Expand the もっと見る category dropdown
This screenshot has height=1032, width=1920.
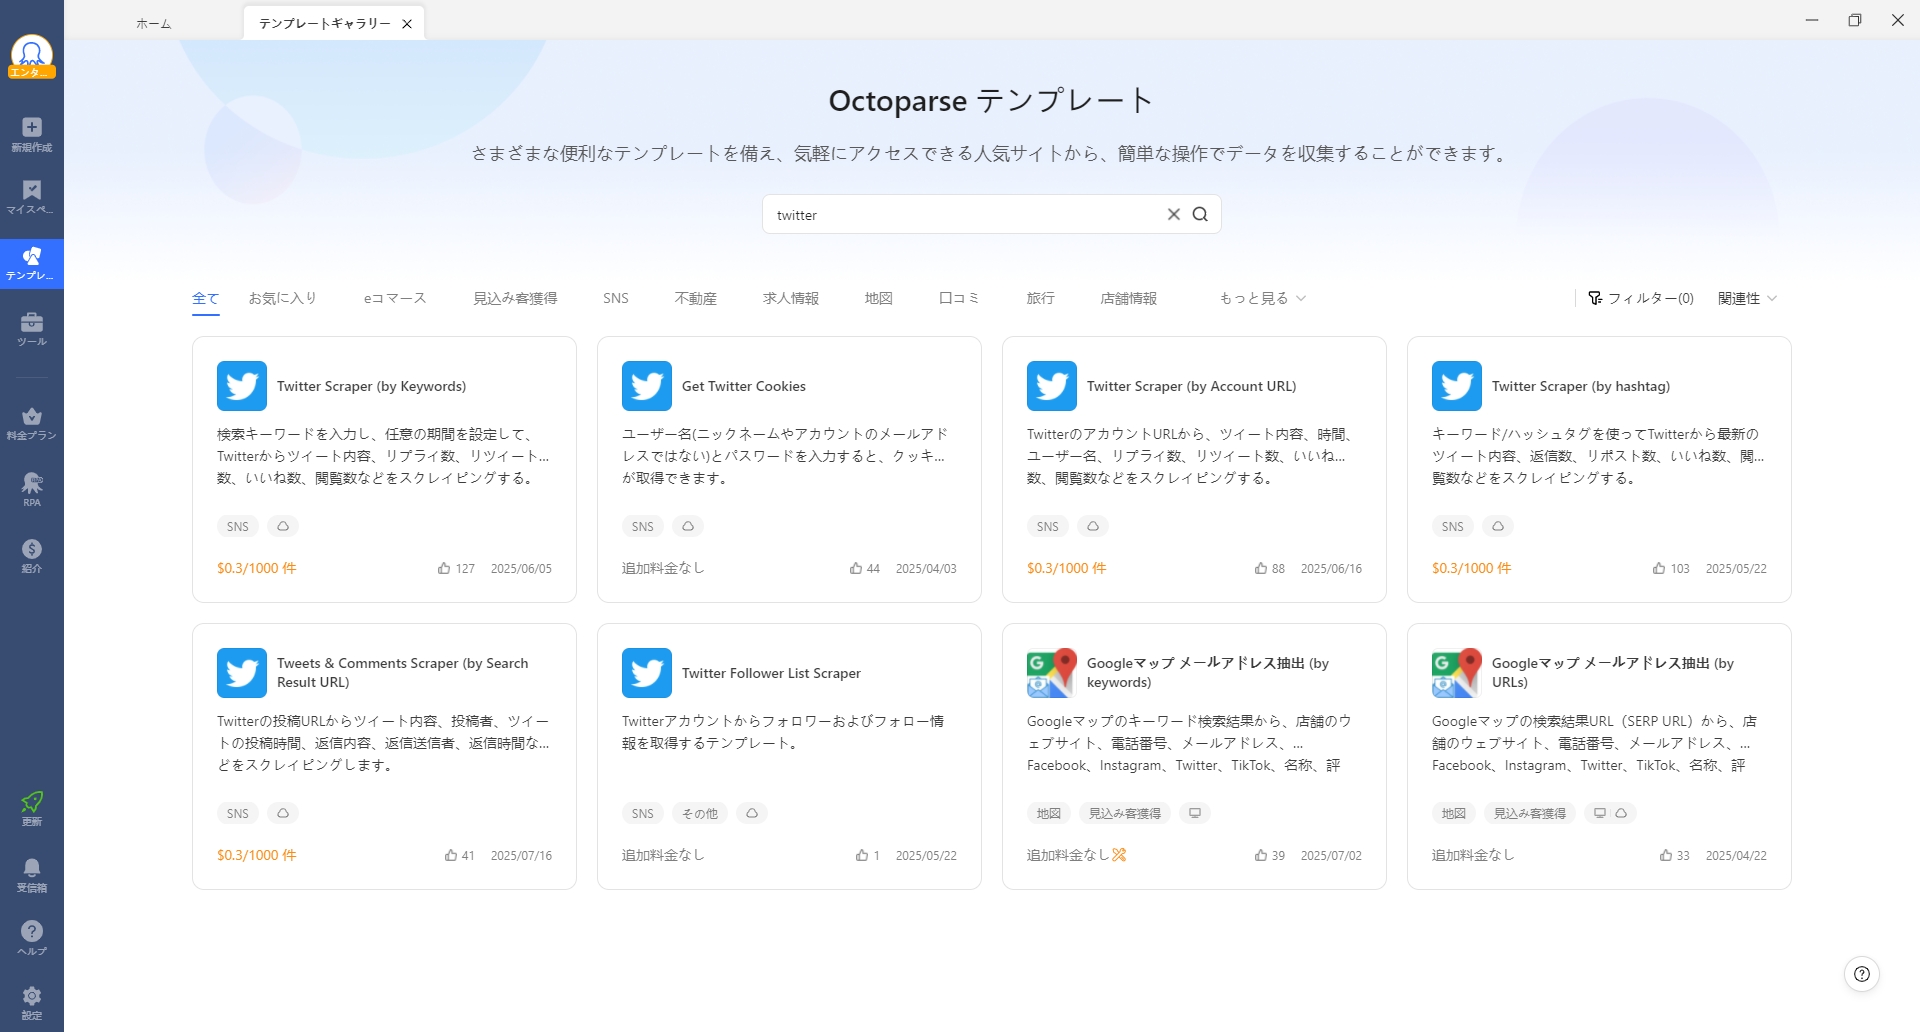tap(1262, 298)
